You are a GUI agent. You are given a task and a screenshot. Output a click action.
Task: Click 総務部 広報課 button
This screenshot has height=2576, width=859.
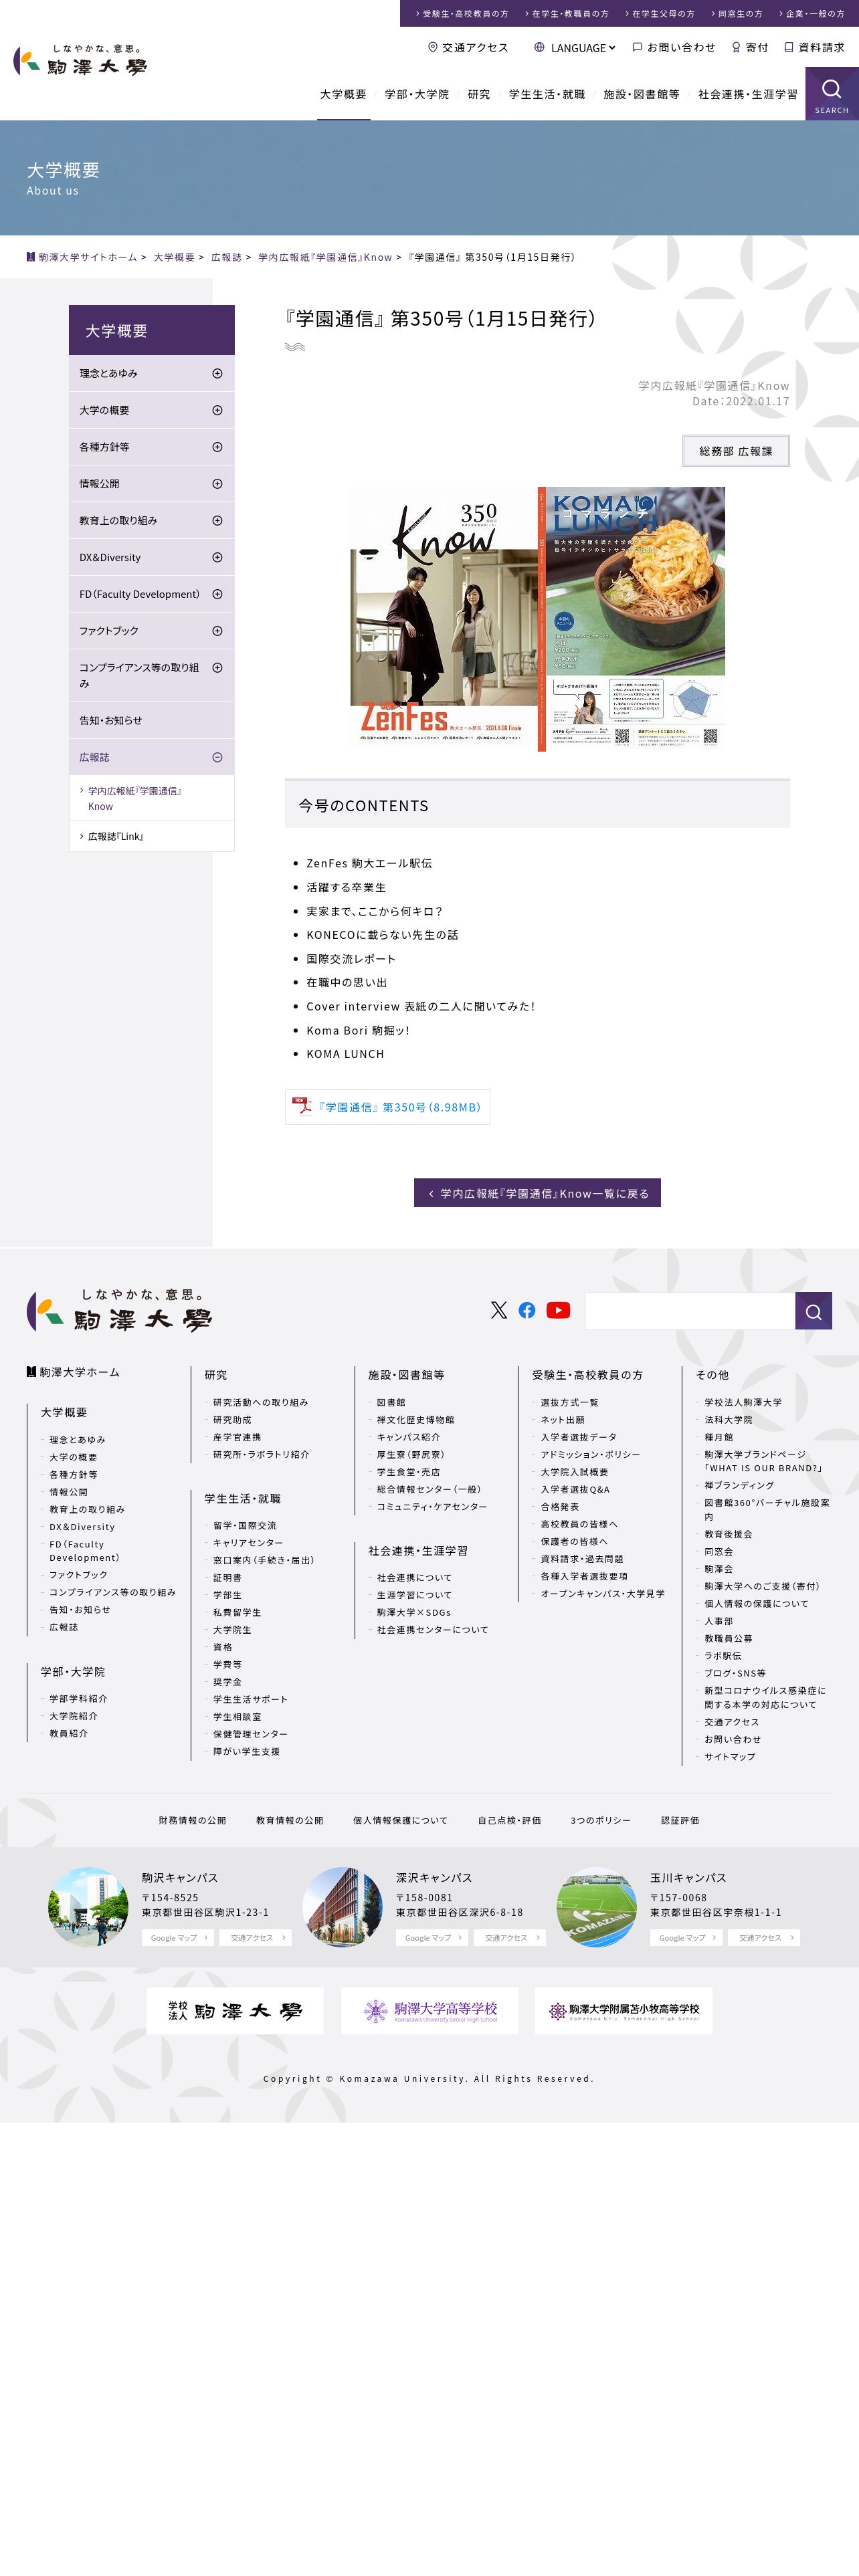point(735,451)
